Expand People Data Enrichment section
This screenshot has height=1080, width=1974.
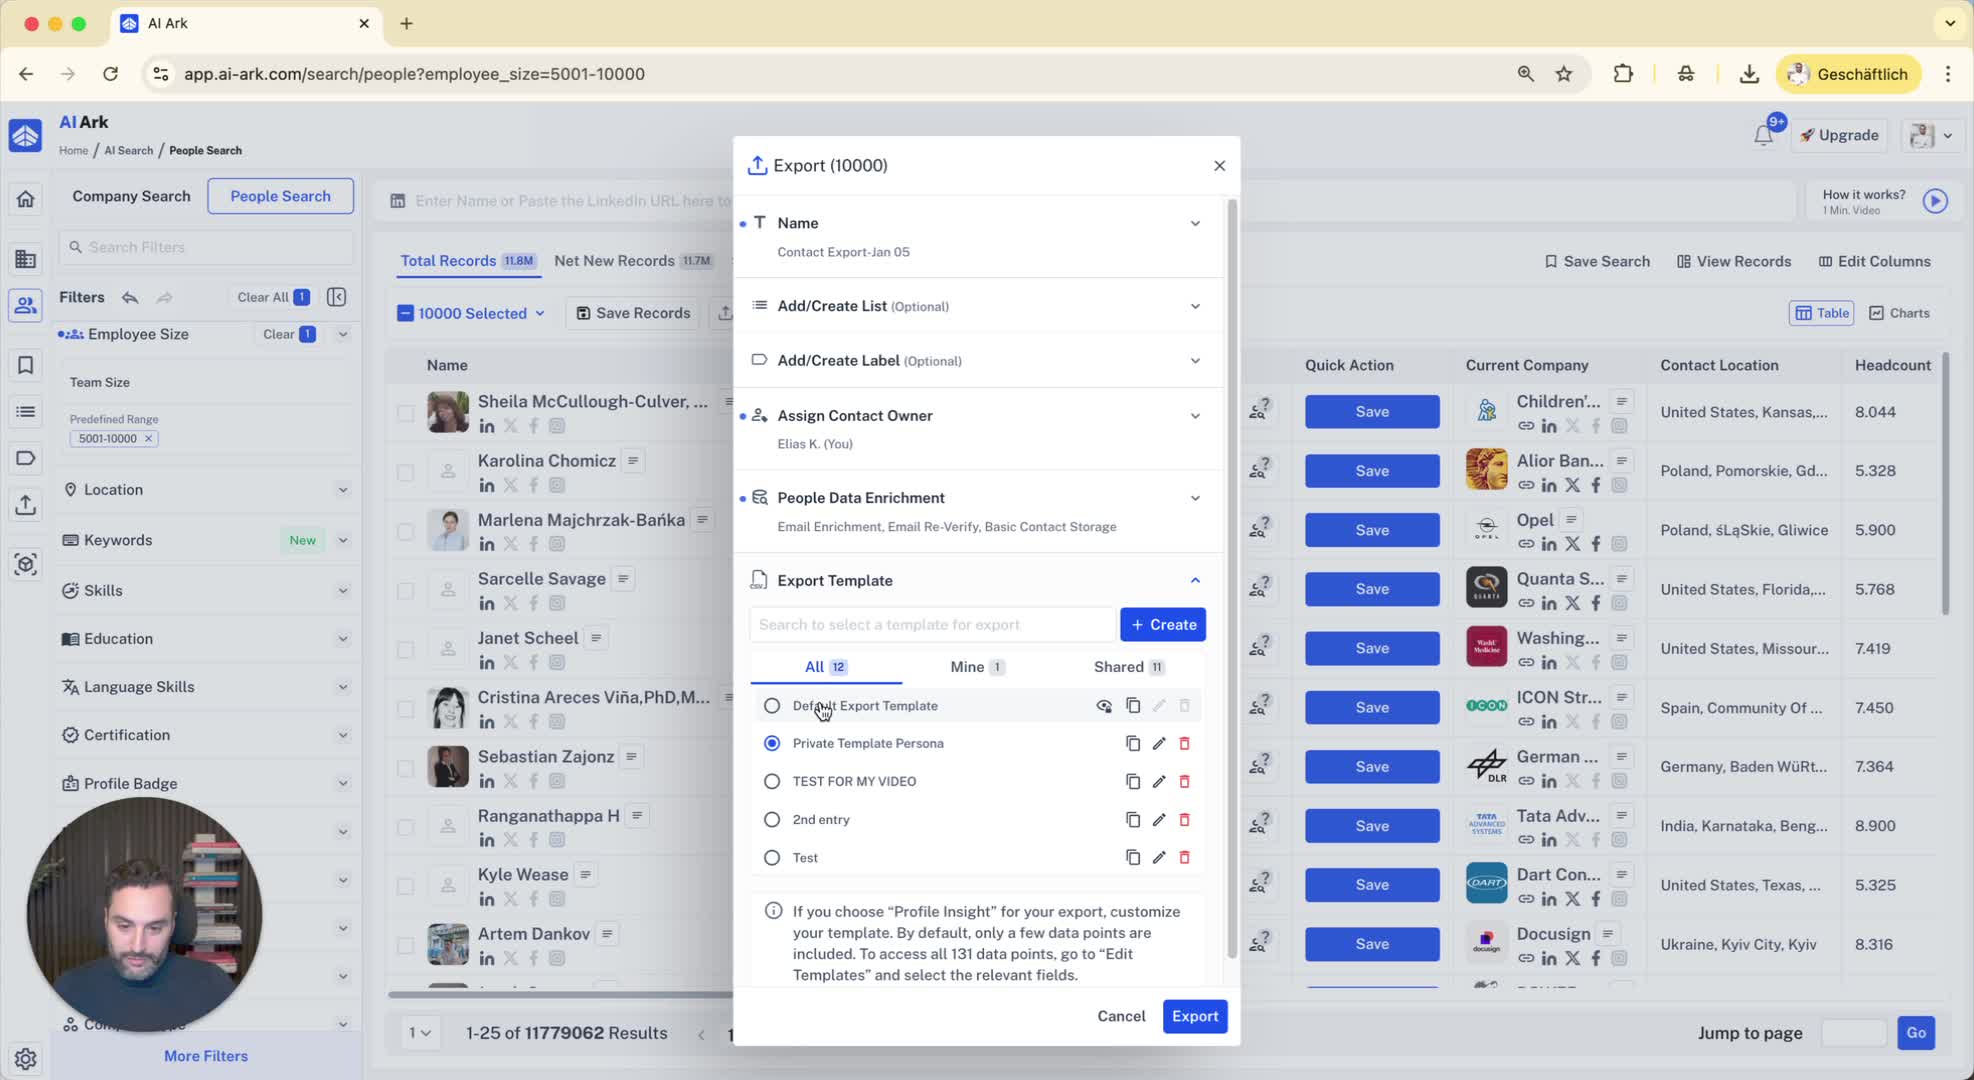click(x=1194, y=498)
